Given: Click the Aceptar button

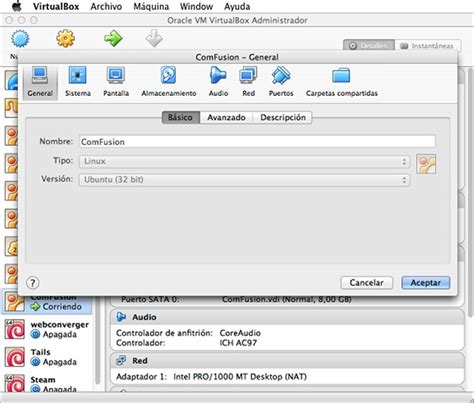Looking at the screenshot, I should 426,283.
